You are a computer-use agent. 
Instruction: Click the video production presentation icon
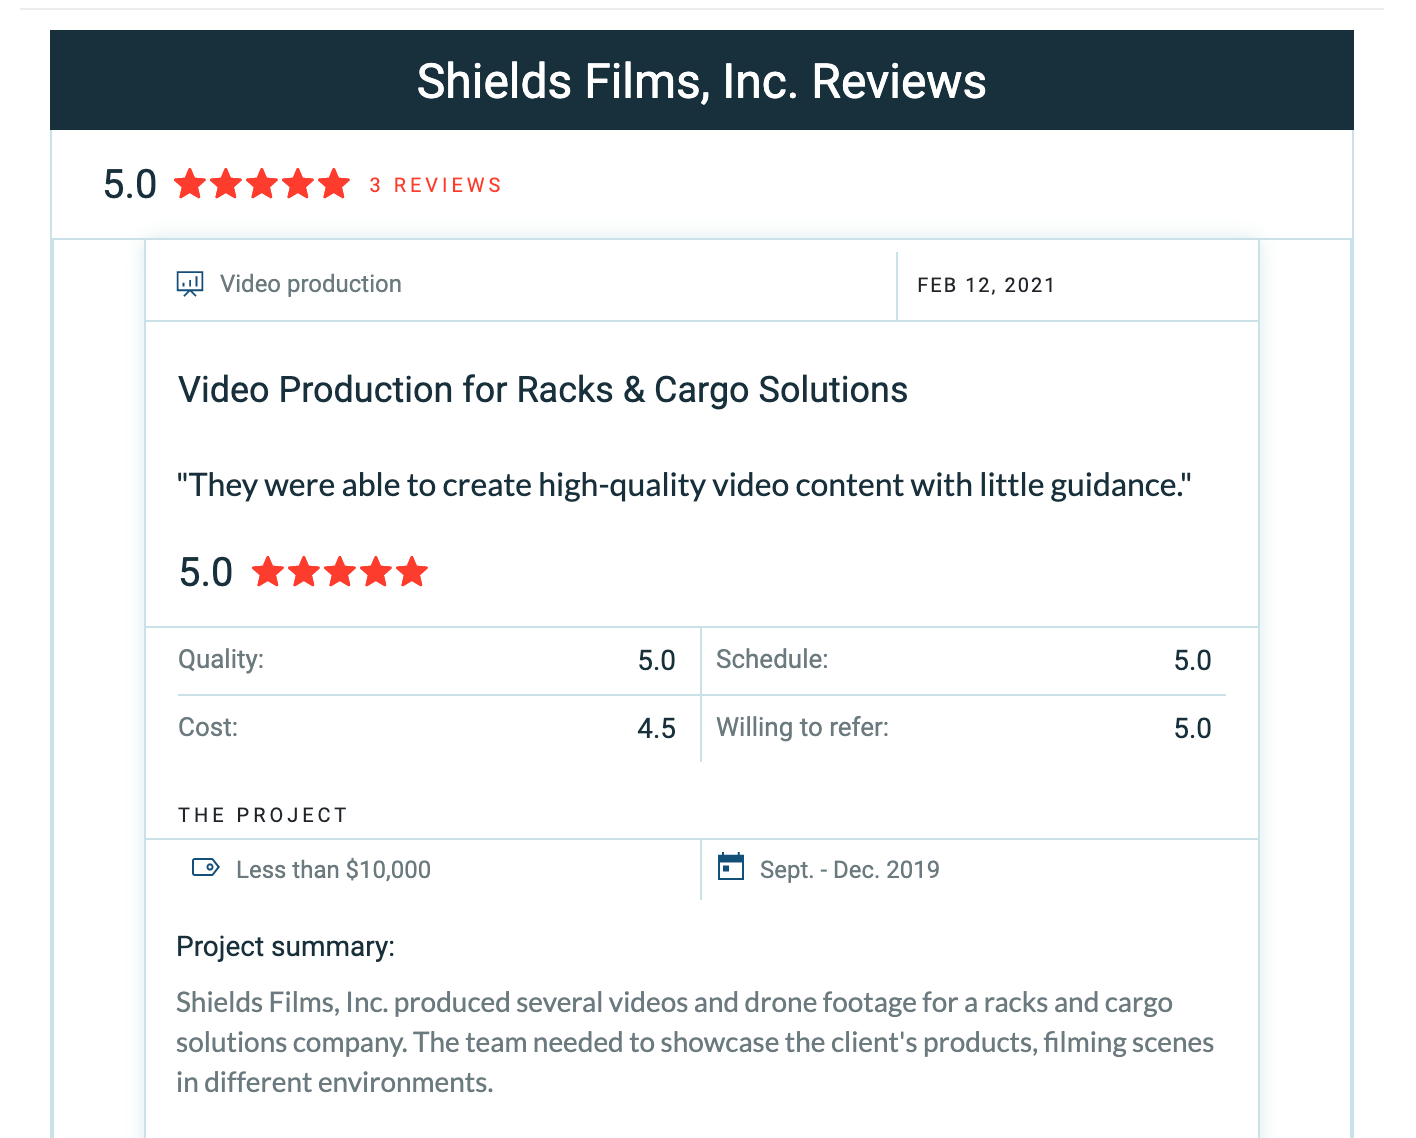tap(190, 284)
